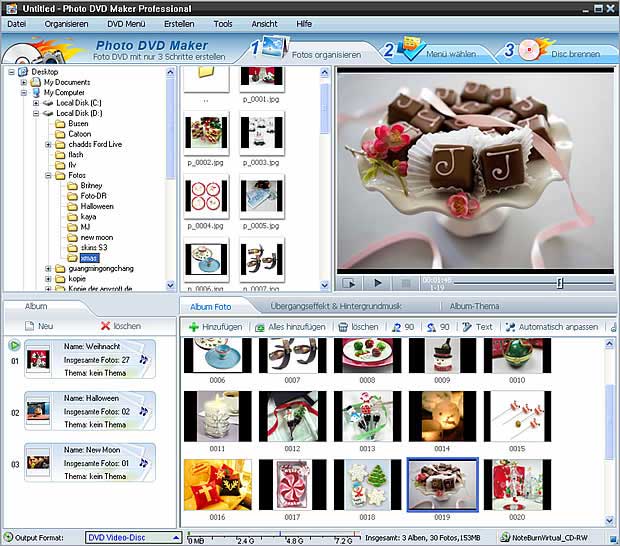Select the Halloween album card
The width and height of the screenshot is (620, 546).
pos(90,411)
